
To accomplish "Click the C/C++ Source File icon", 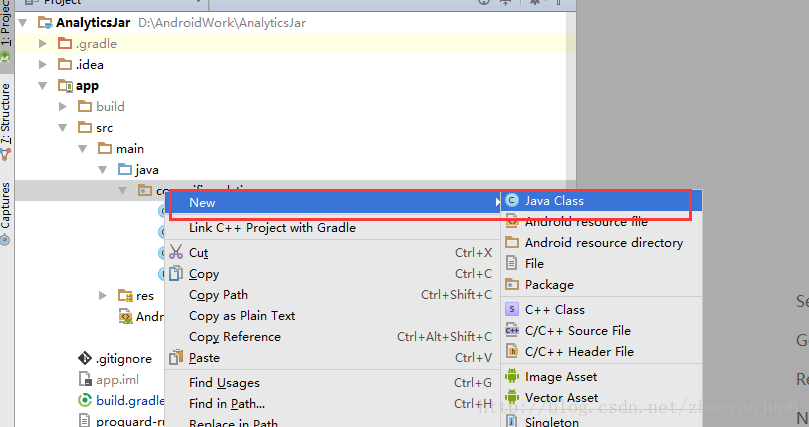I will pos(512,330).
